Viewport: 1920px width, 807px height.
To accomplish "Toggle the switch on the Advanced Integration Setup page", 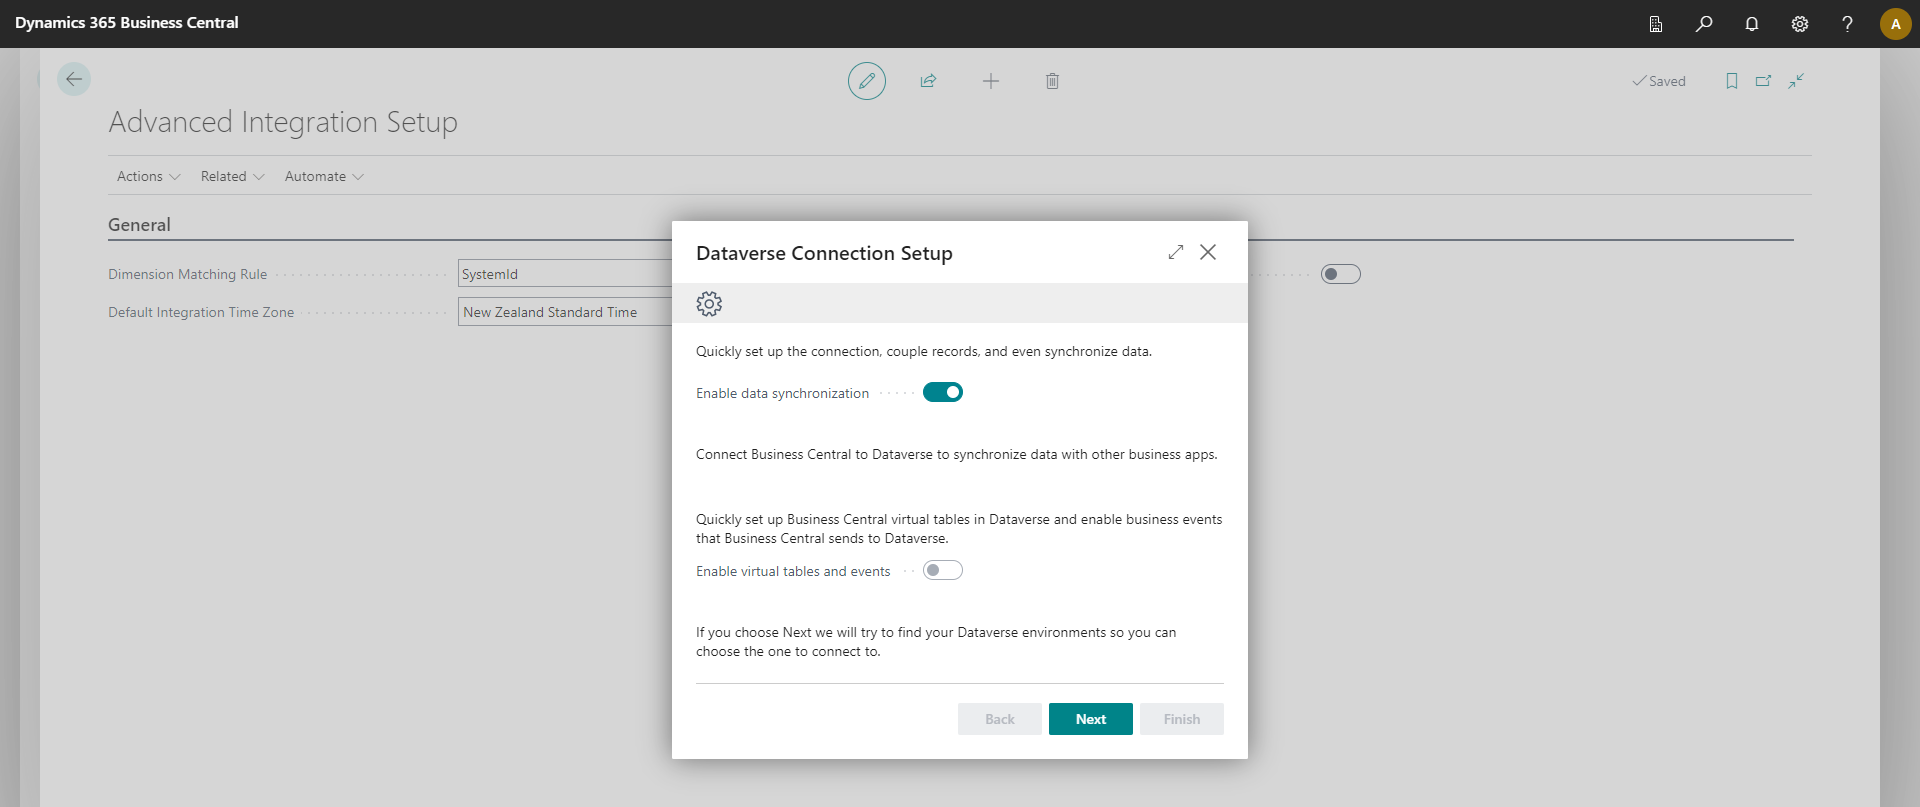I will (1341, 274).
